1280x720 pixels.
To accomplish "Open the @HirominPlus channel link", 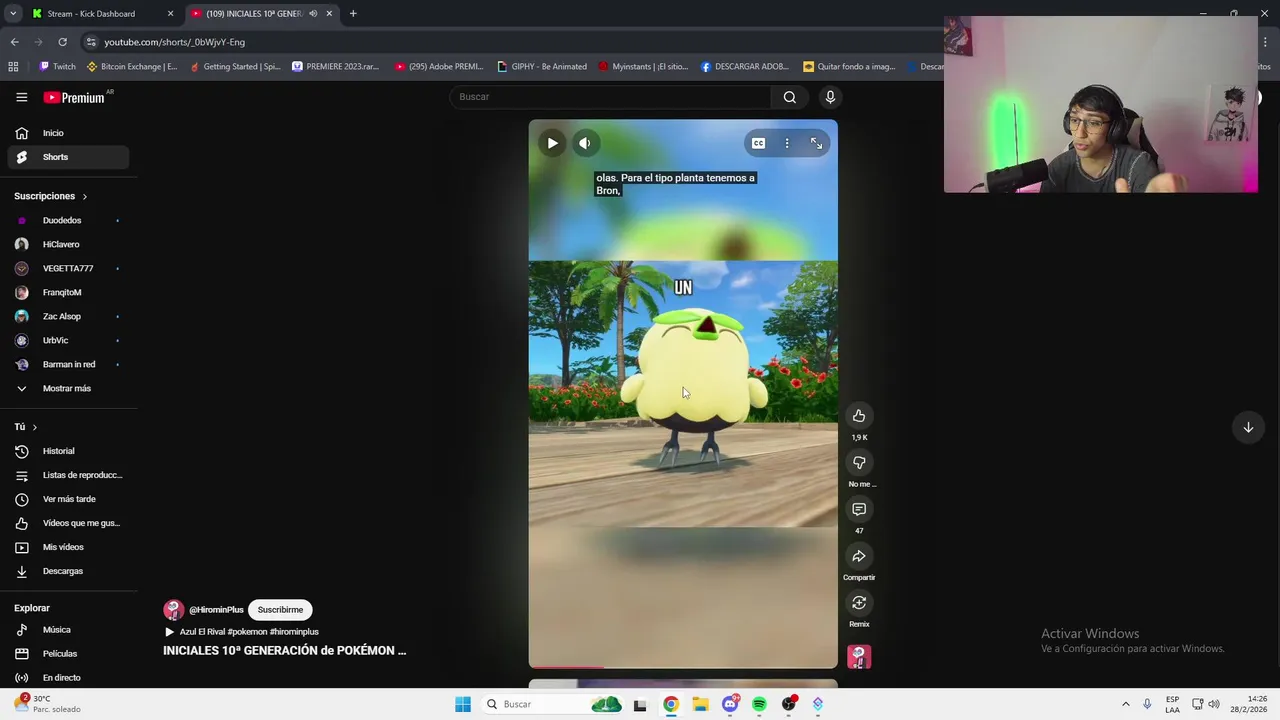I will (x=216, y=610).
